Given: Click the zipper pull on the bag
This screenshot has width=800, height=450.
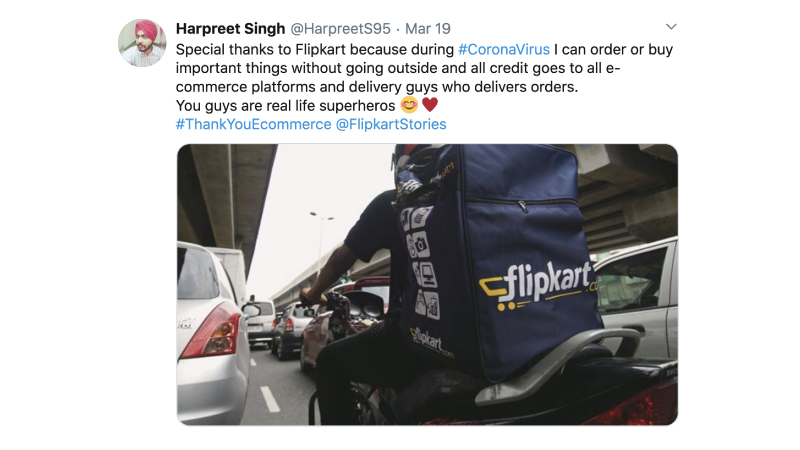Looking at the screenshot, I should click(523, 207).
